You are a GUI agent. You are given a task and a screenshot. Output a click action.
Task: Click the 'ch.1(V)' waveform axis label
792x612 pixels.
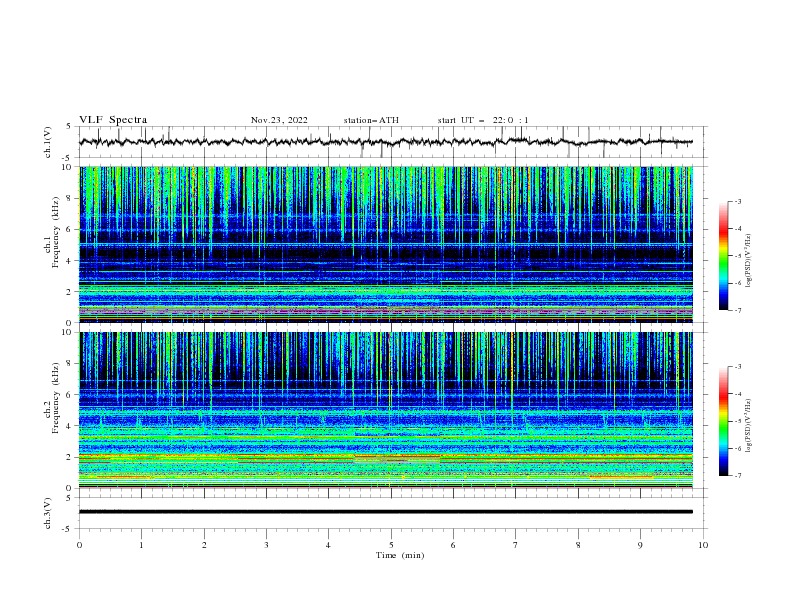[x=48, y=142]
